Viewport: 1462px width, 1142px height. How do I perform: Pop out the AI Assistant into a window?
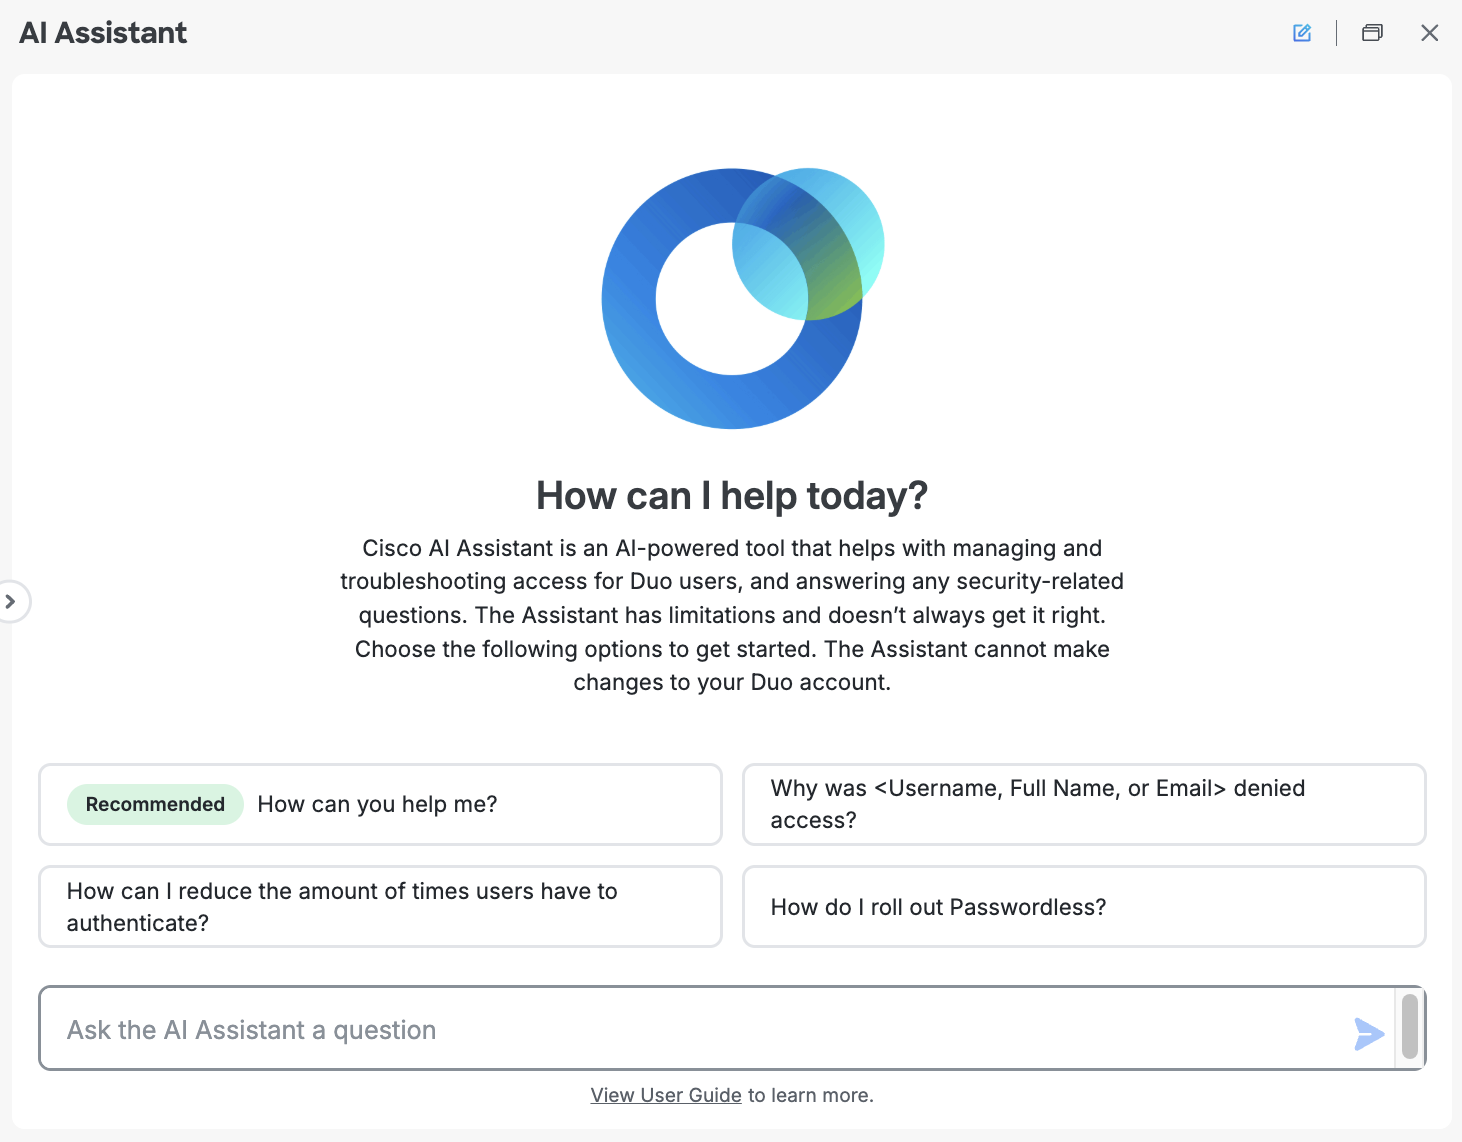[x=1372, y=33]
